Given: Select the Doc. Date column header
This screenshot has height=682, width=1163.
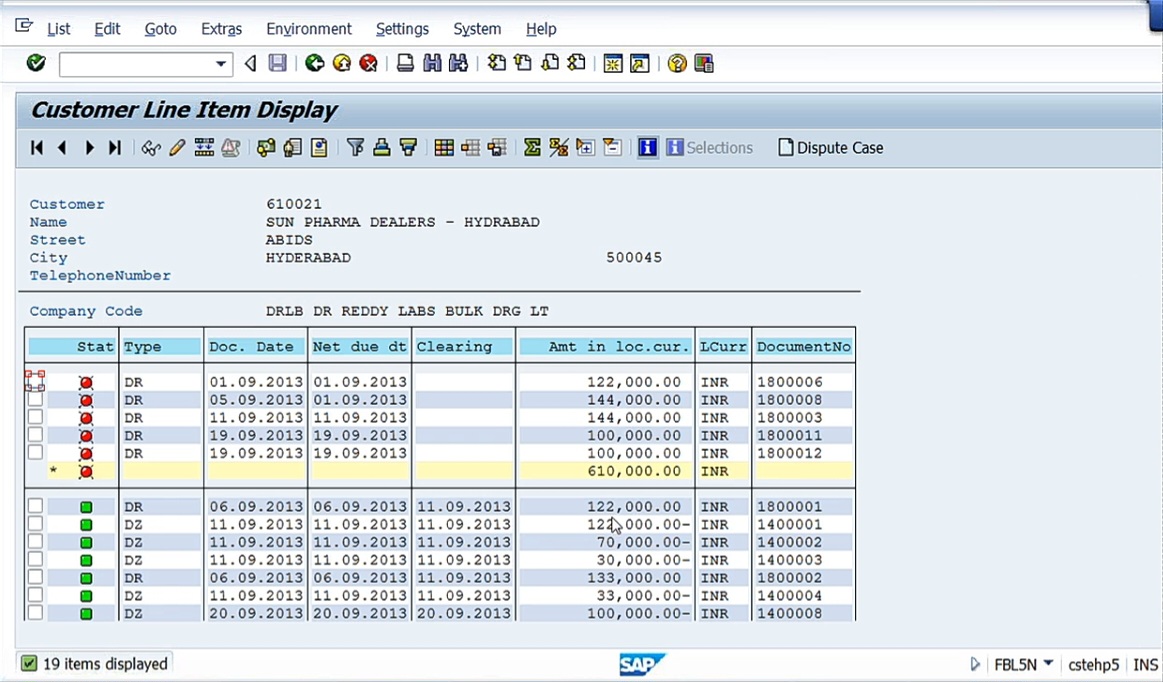Looking at the screenshot, I should [256, 347].
